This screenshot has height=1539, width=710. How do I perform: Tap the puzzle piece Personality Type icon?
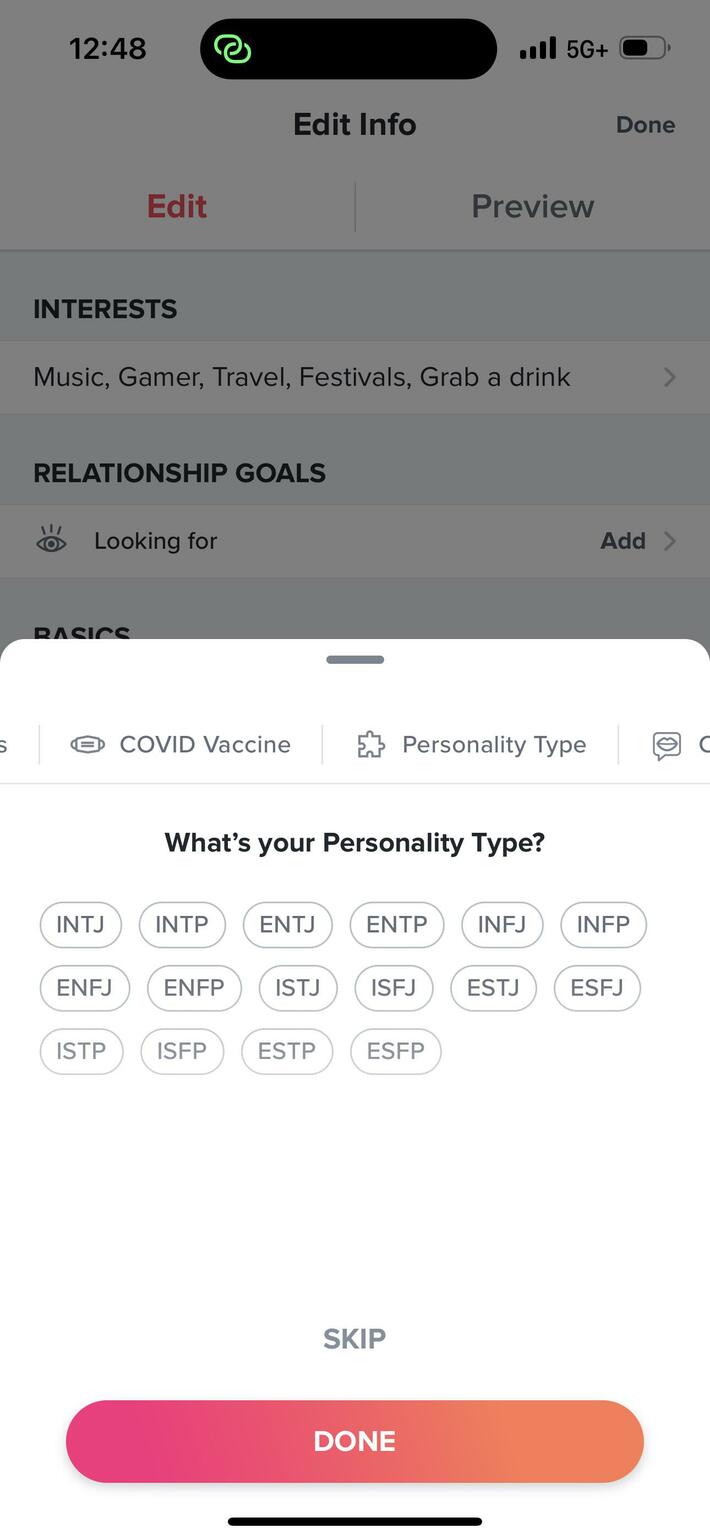coord(371,745)
